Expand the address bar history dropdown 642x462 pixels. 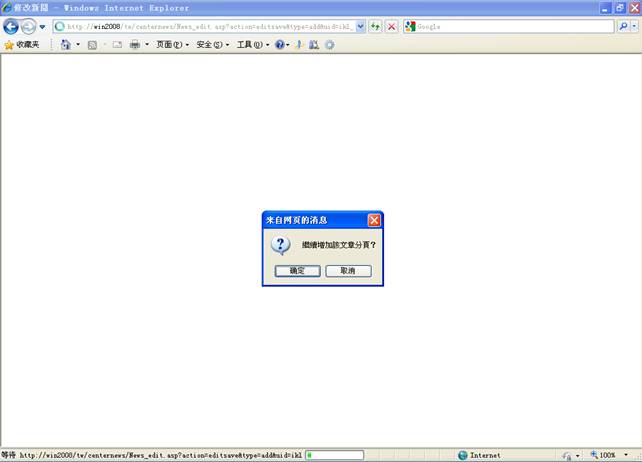point(361,26)
